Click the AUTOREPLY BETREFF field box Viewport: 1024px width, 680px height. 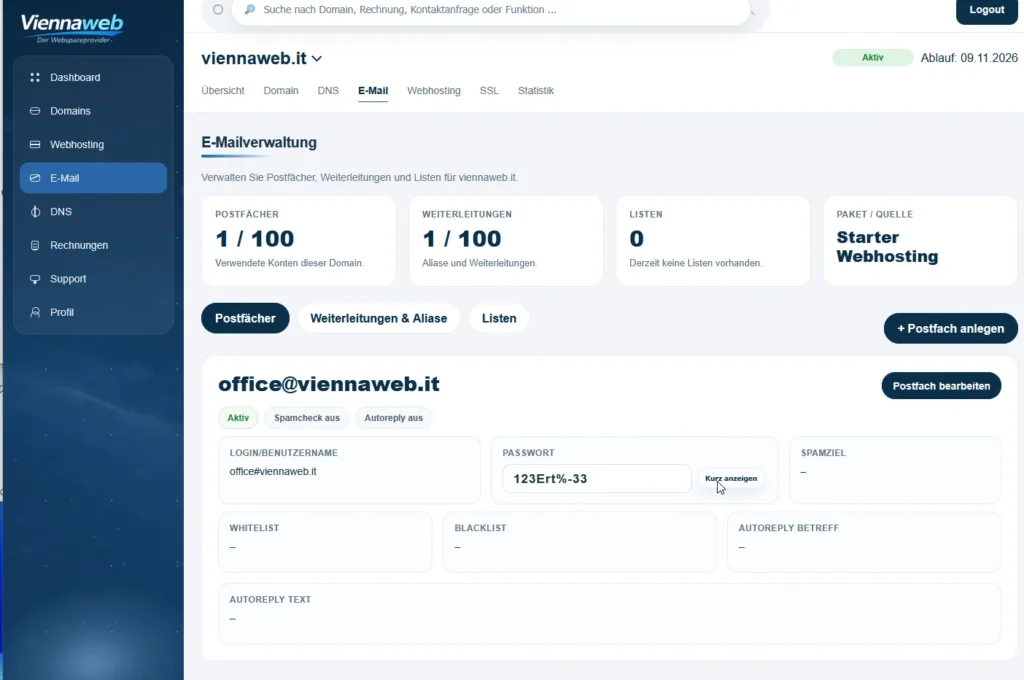pyautogui.click(x=864, y=542)
